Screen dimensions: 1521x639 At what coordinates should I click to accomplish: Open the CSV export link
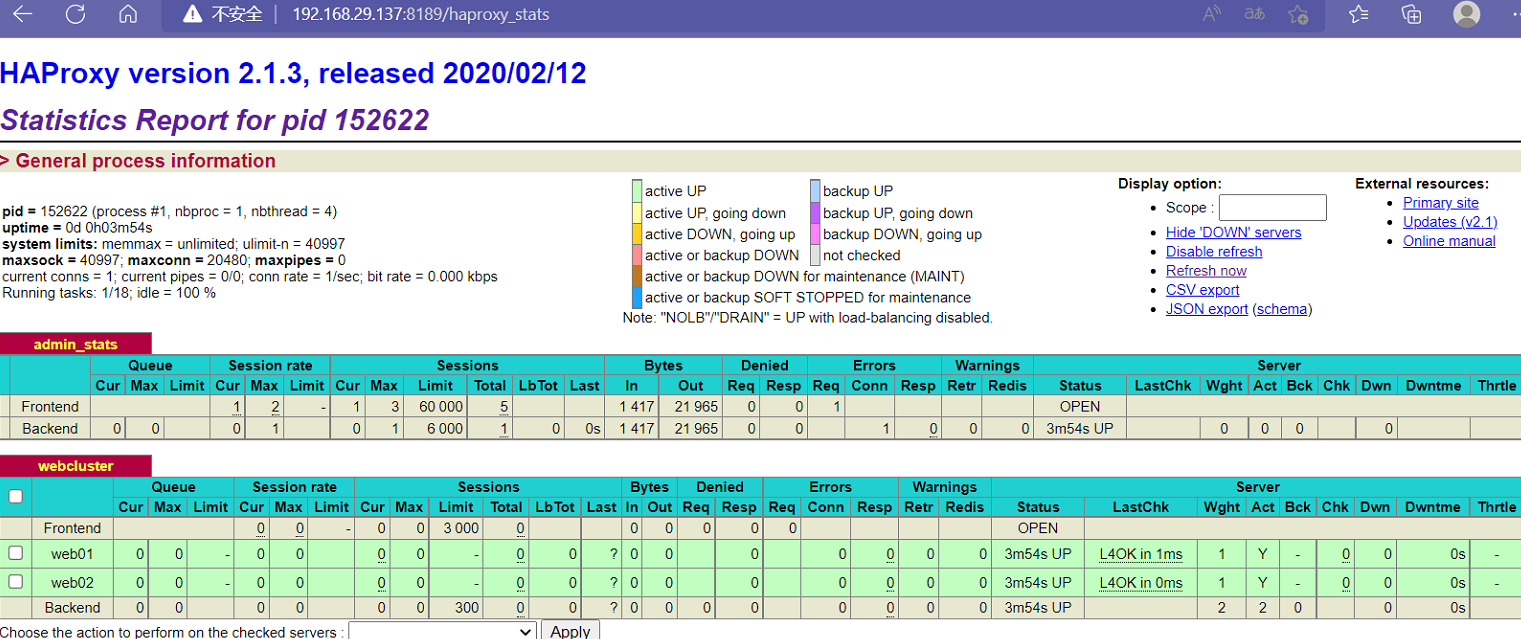click(x=1202, y=289)
